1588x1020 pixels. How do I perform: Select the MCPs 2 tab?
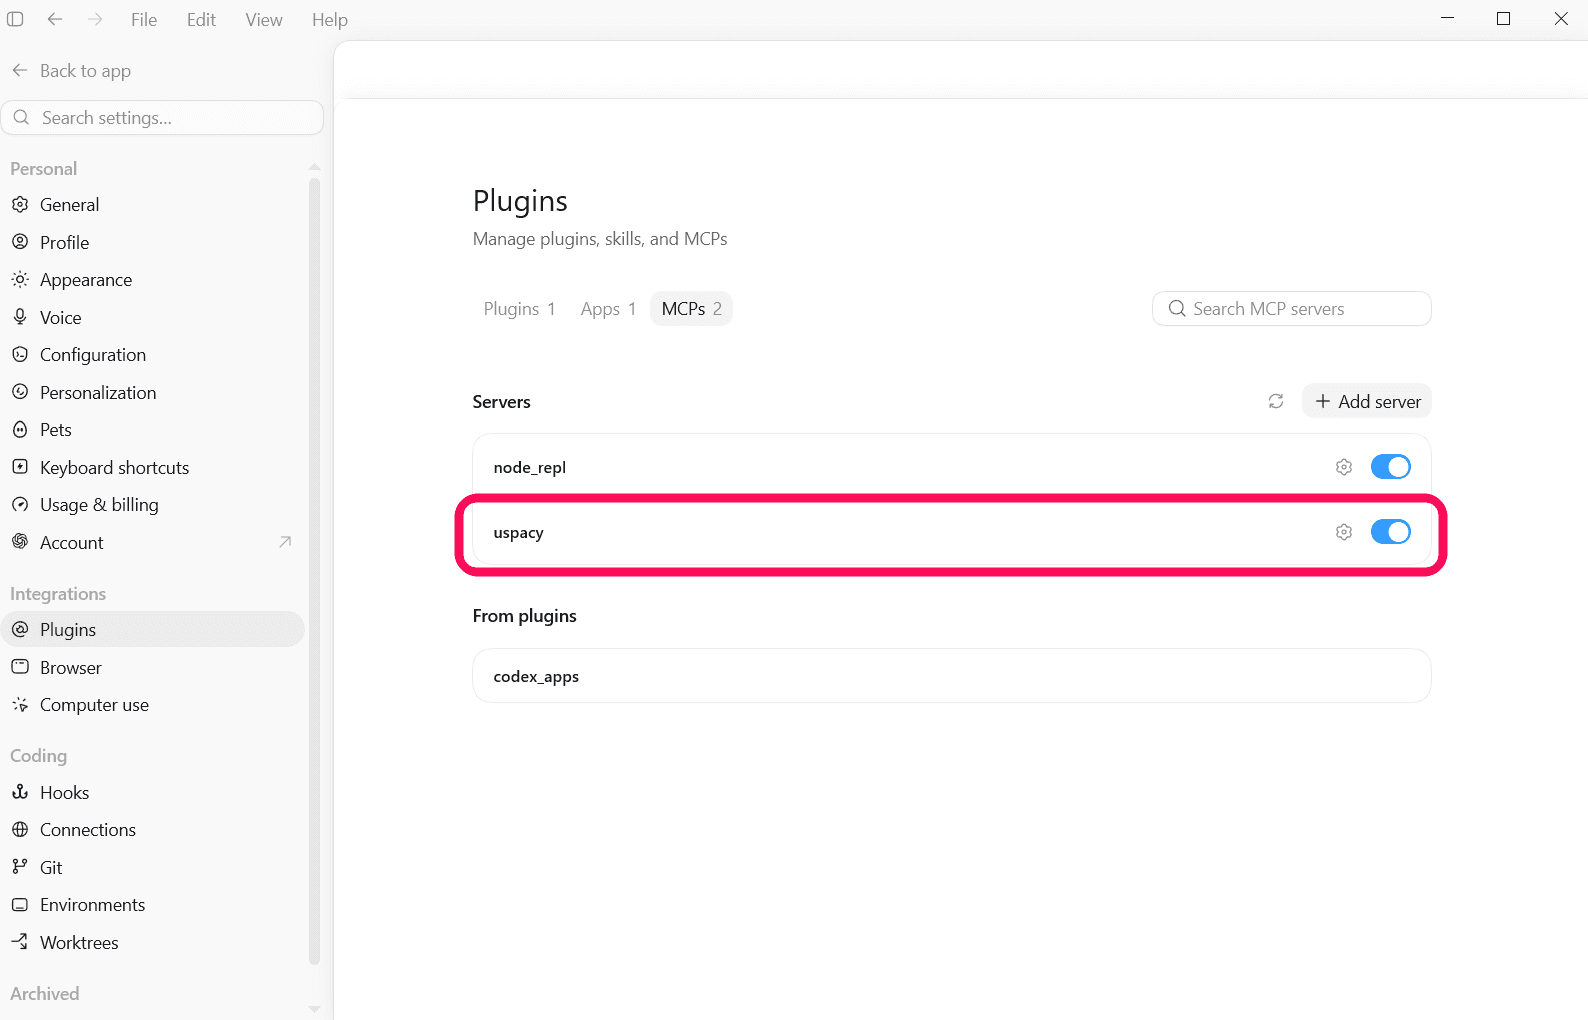click(x=691, y=309)
